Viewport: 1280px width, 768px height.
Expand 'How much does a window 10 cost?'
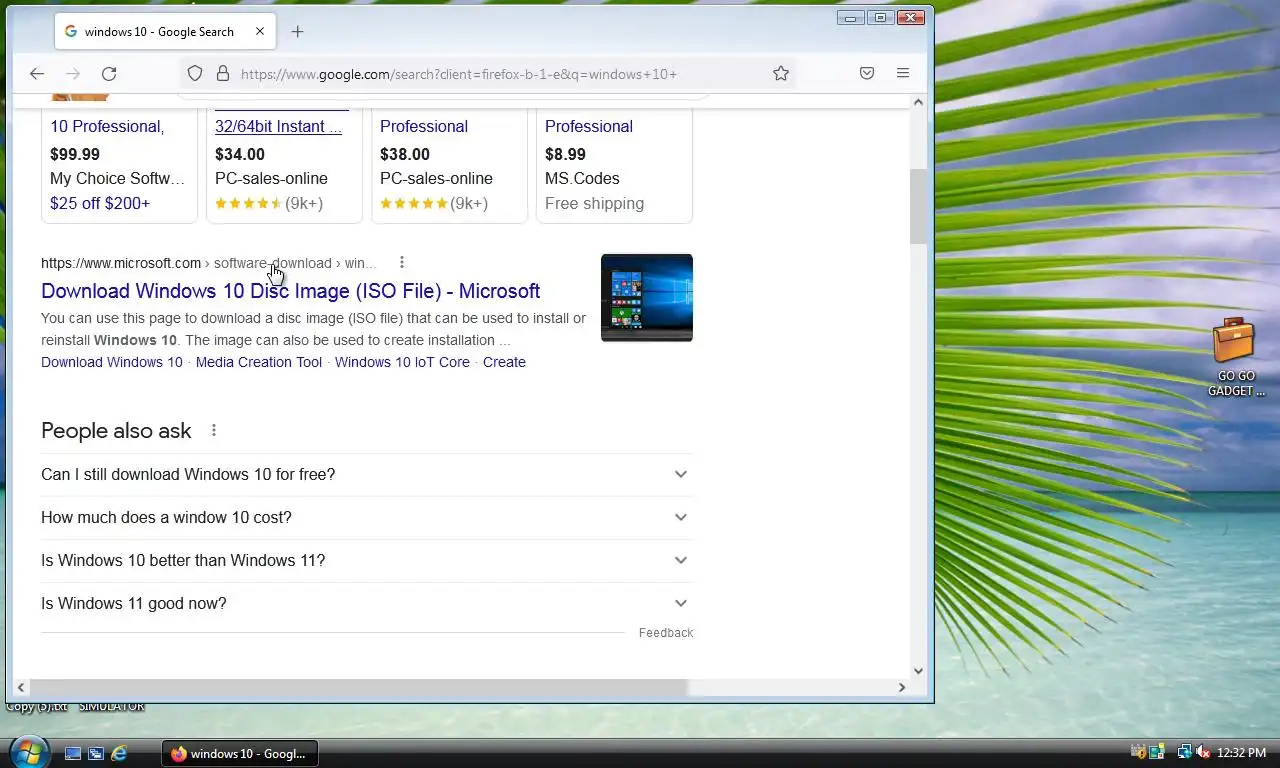366,517
